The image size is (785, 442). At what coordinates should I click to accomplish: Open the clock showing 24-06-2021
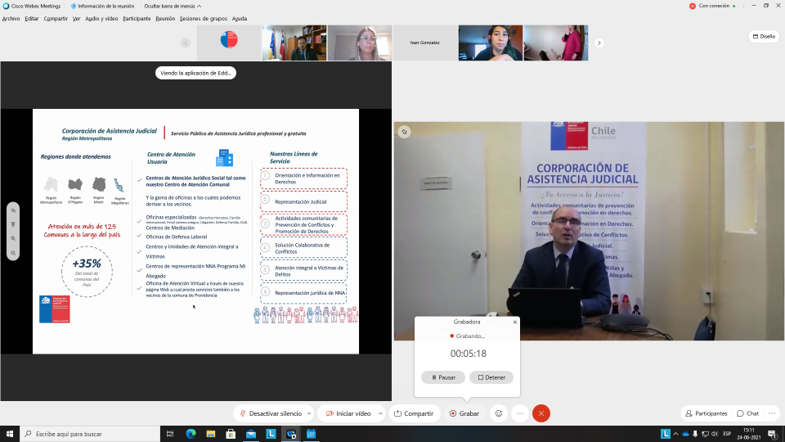pos(749,434)
